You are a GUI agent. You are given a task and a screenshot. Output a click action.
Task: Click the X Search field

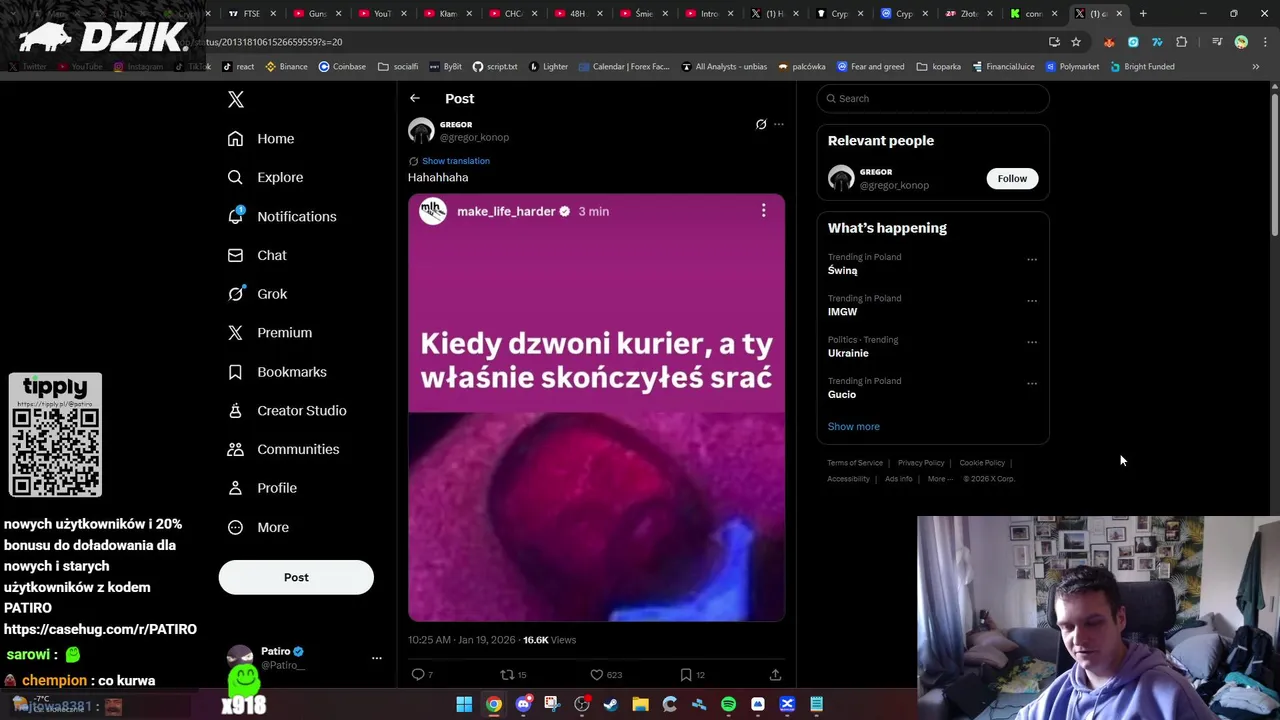pos(933,98)
